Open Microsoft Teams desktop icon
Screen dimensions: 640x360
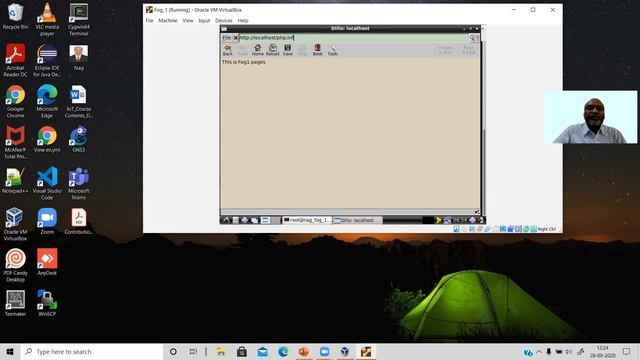pos(79,183)
